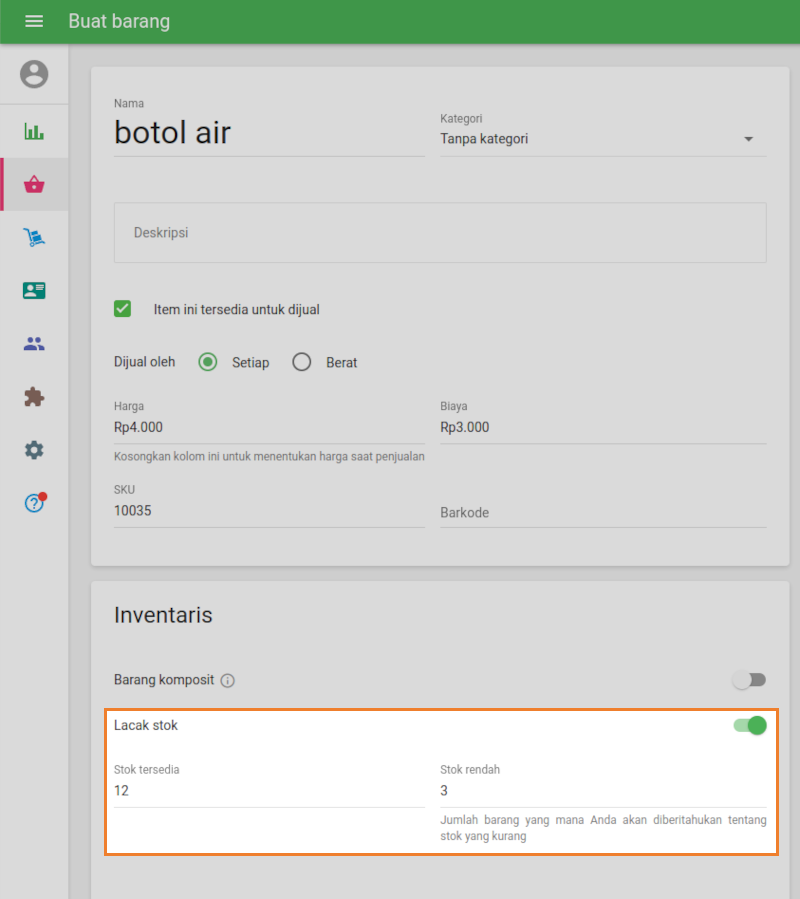The height and width of the screenshot is (899, 800).
Task: Expand the Kategori dropdown
Action: pyautogui.click(x=602, y=139)
